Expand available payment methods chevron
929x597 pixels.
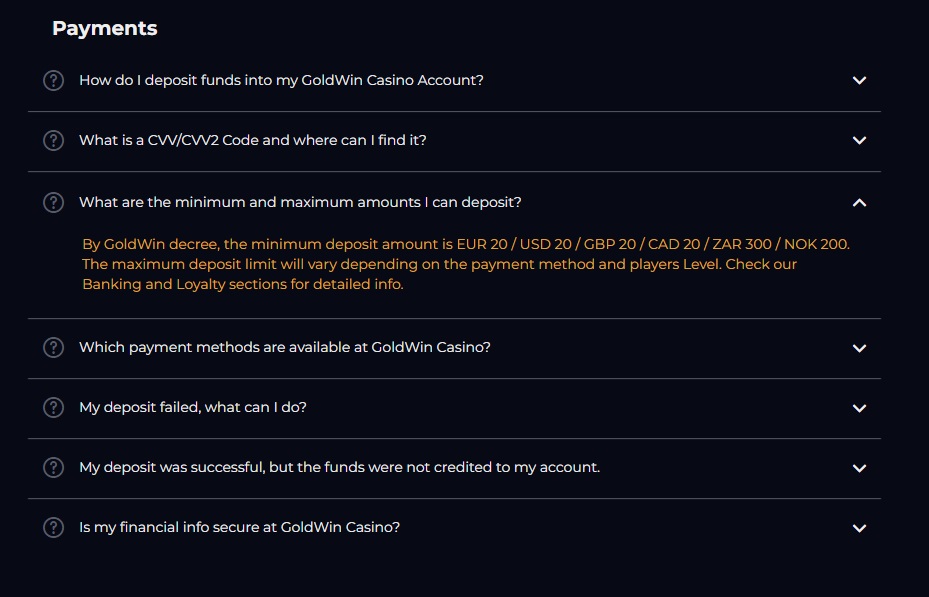(859, 348)
